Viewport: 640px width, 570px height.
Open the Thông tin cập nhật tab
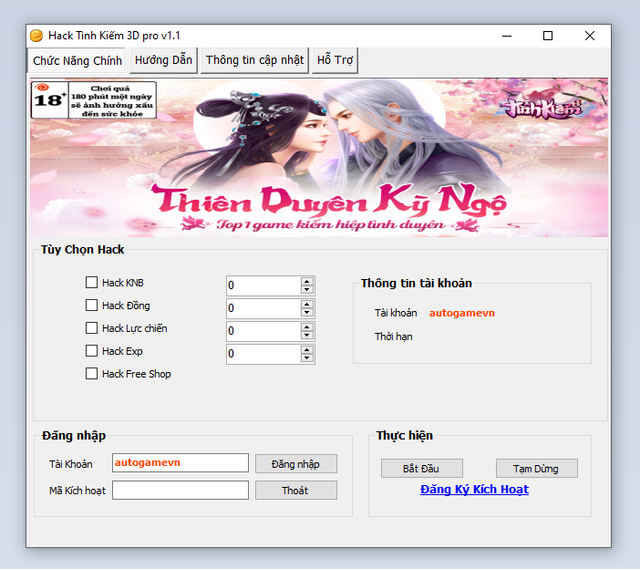pos(255,60)
